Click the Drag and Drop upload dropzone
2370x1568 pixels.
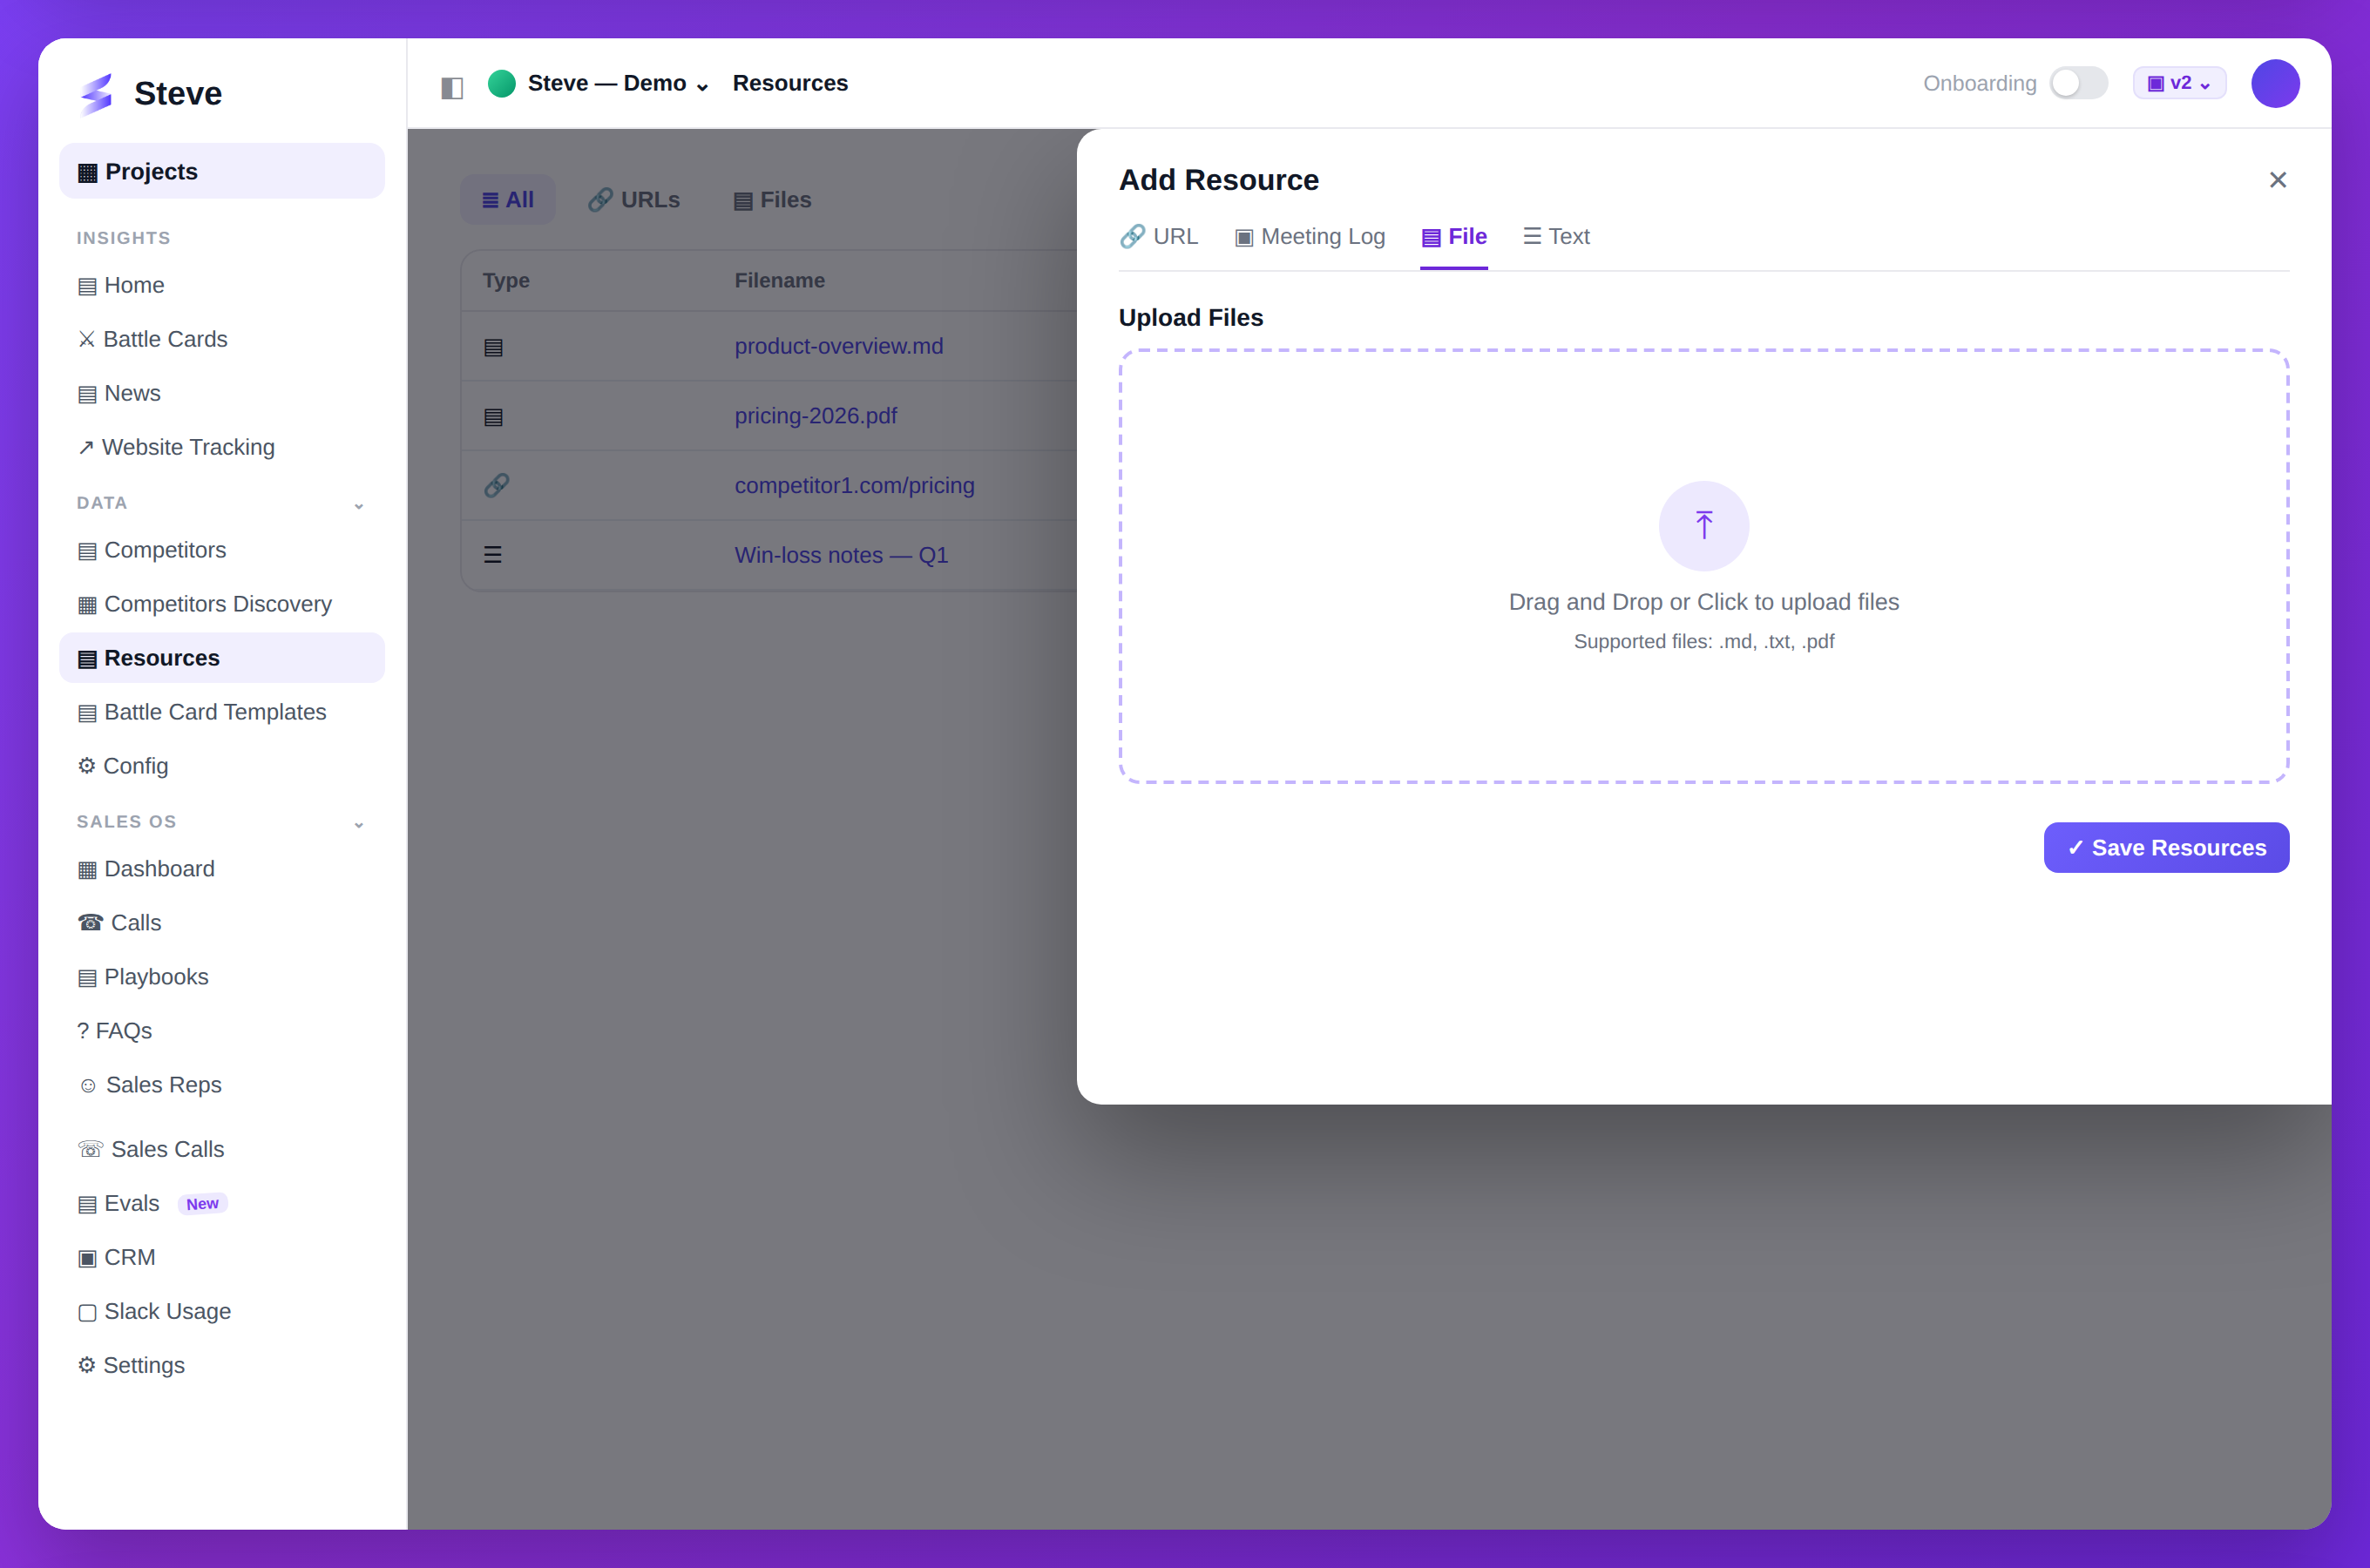(1703, 566)
